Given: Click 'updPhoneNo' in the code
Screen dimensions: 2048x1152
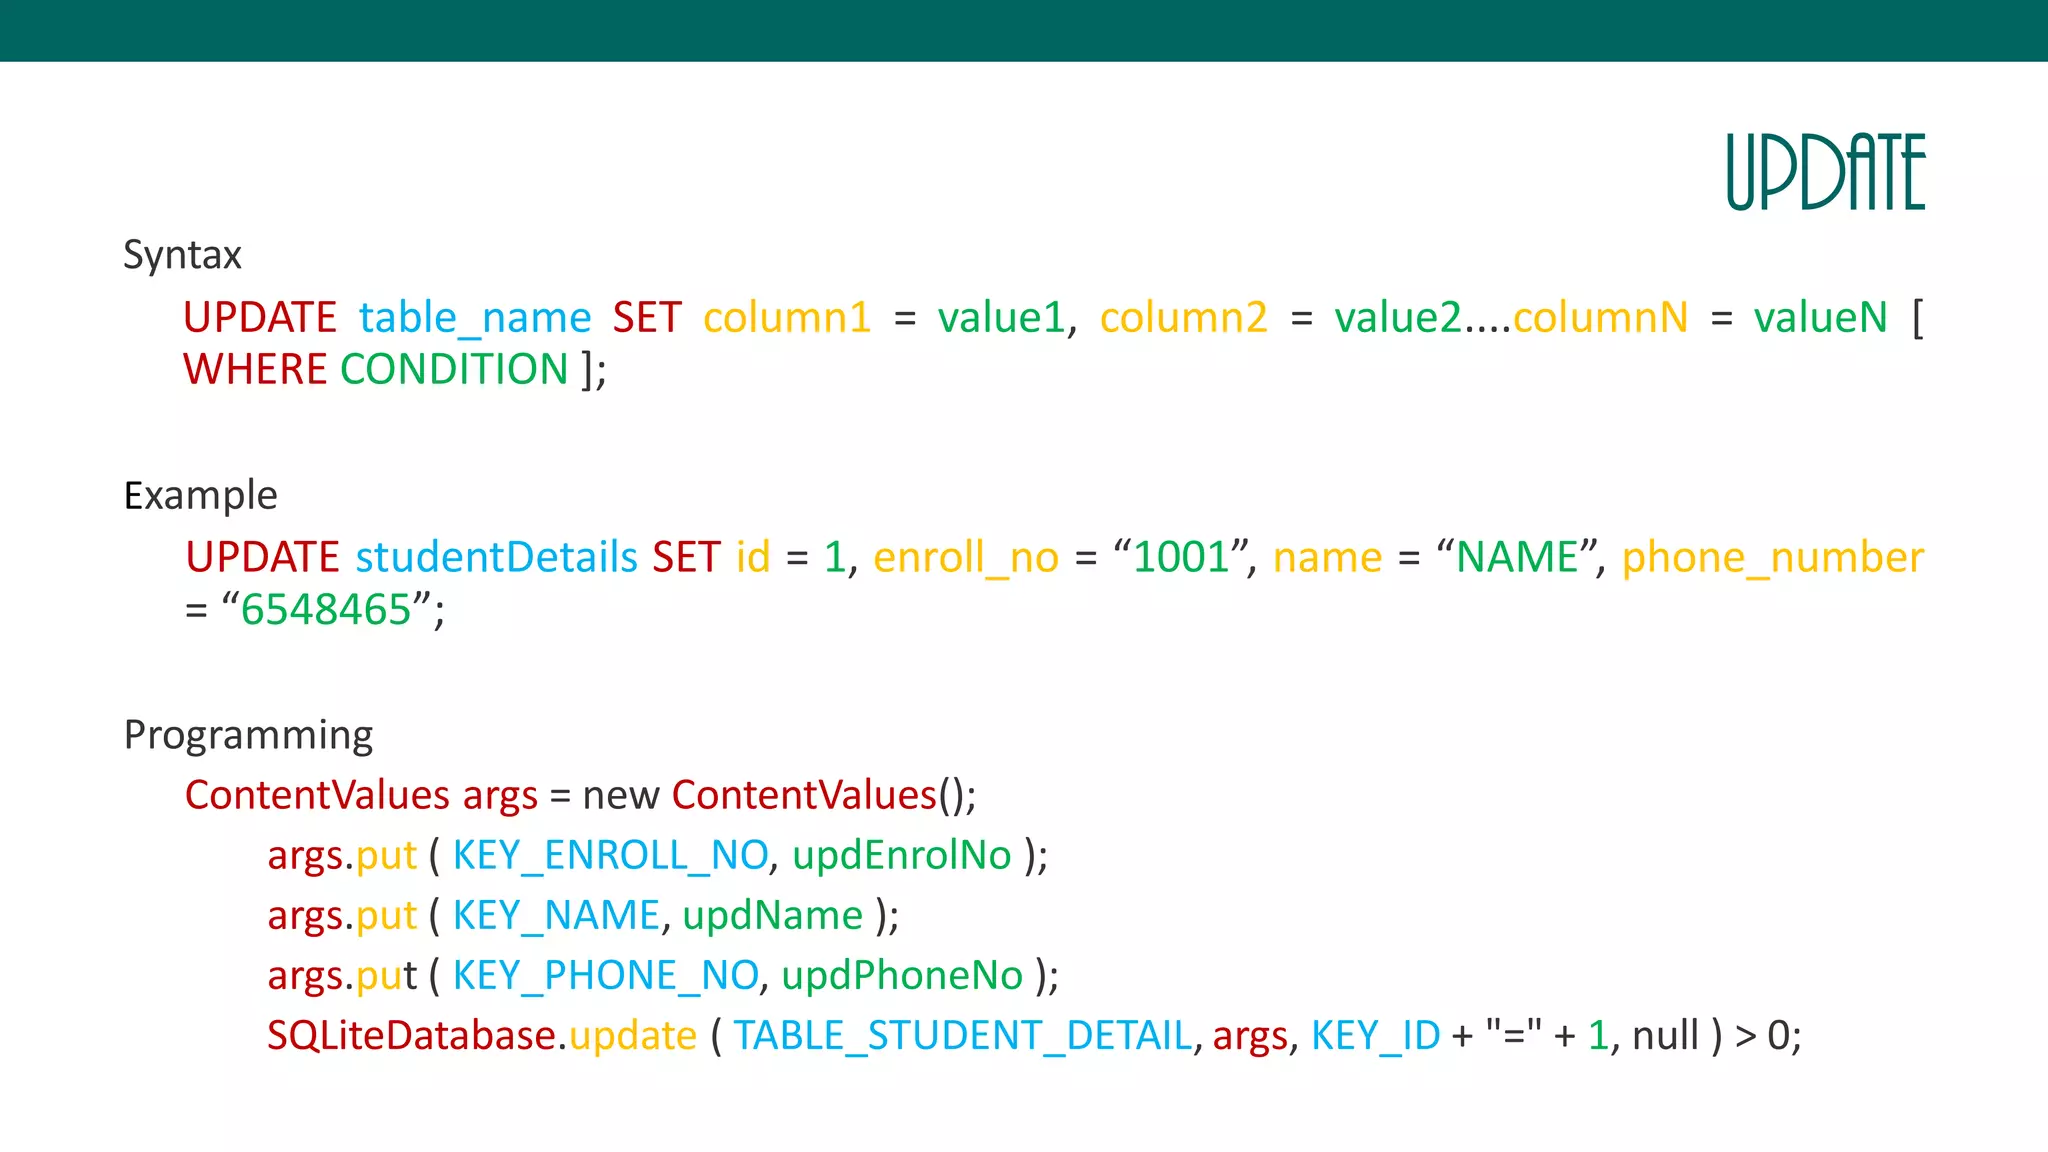Looking at the screenshot, I should (x=902, y=976).
